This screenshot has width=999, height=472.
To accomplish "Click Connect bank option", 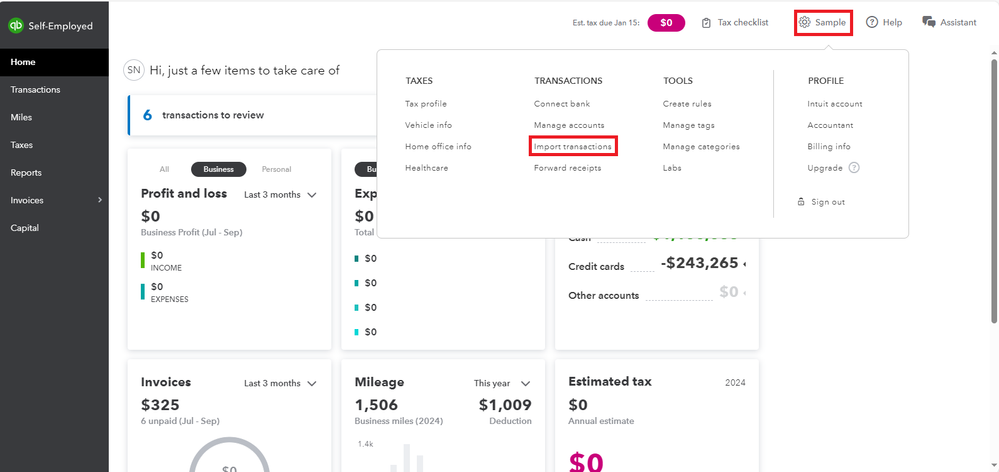I will [x=562, y=104].
